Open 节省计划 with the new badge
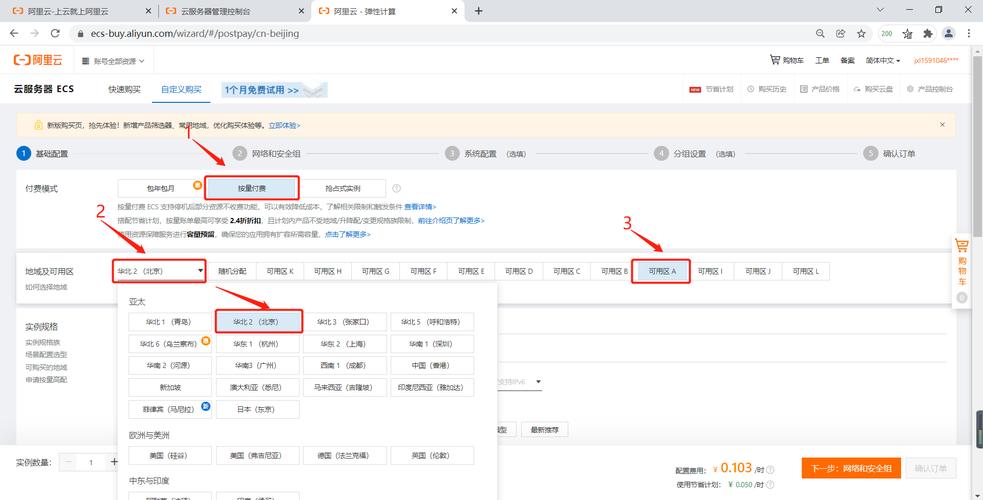 click(712, 89)
